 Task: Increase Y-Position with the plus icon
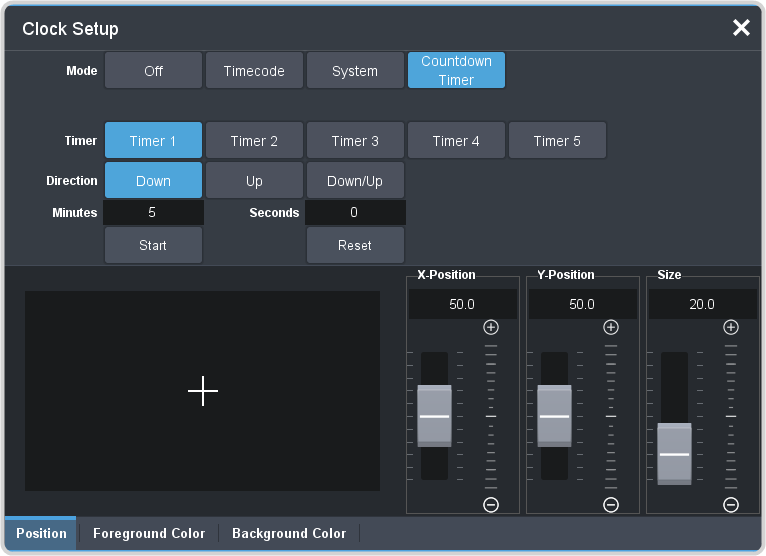[x=611, y=327]
